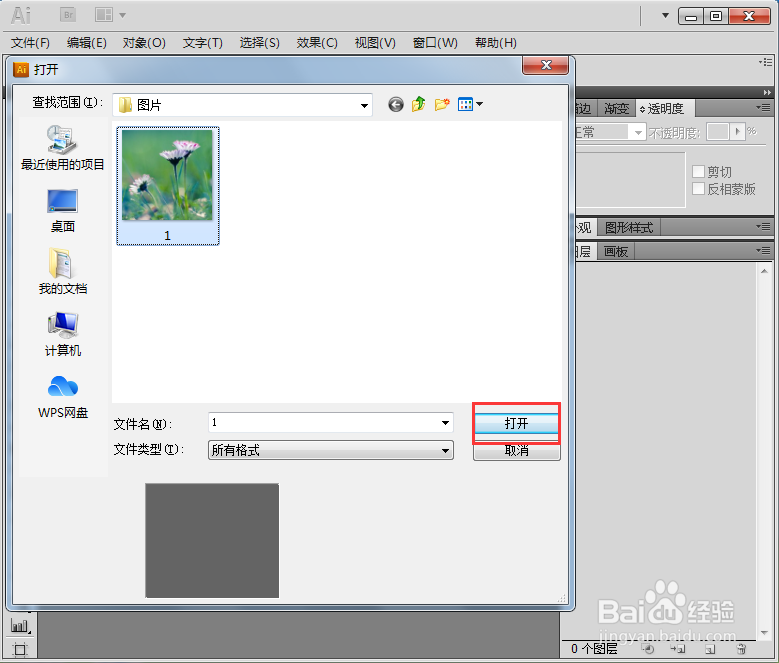Switch to the 渐变 tab
779x663 pixels.
[616, 108]
